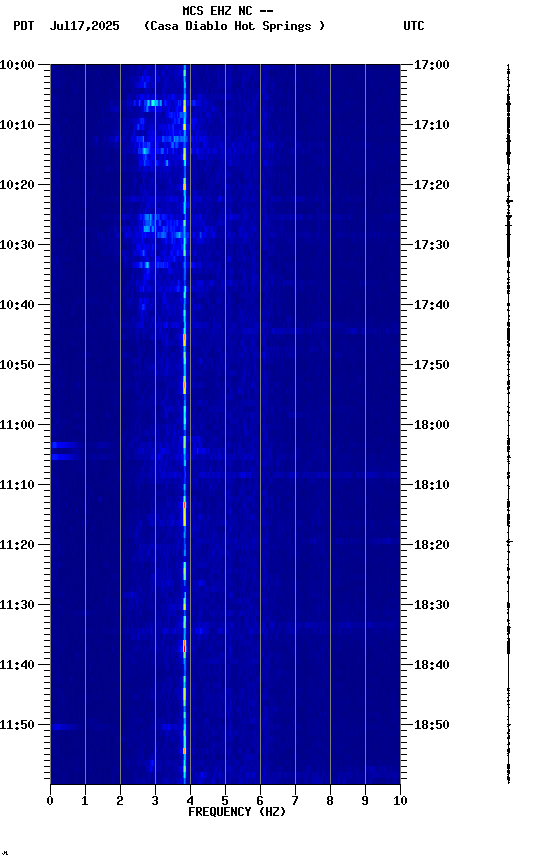Click the 10:00 PDT time label
The image size is (552, 864).
click(17, 65)
